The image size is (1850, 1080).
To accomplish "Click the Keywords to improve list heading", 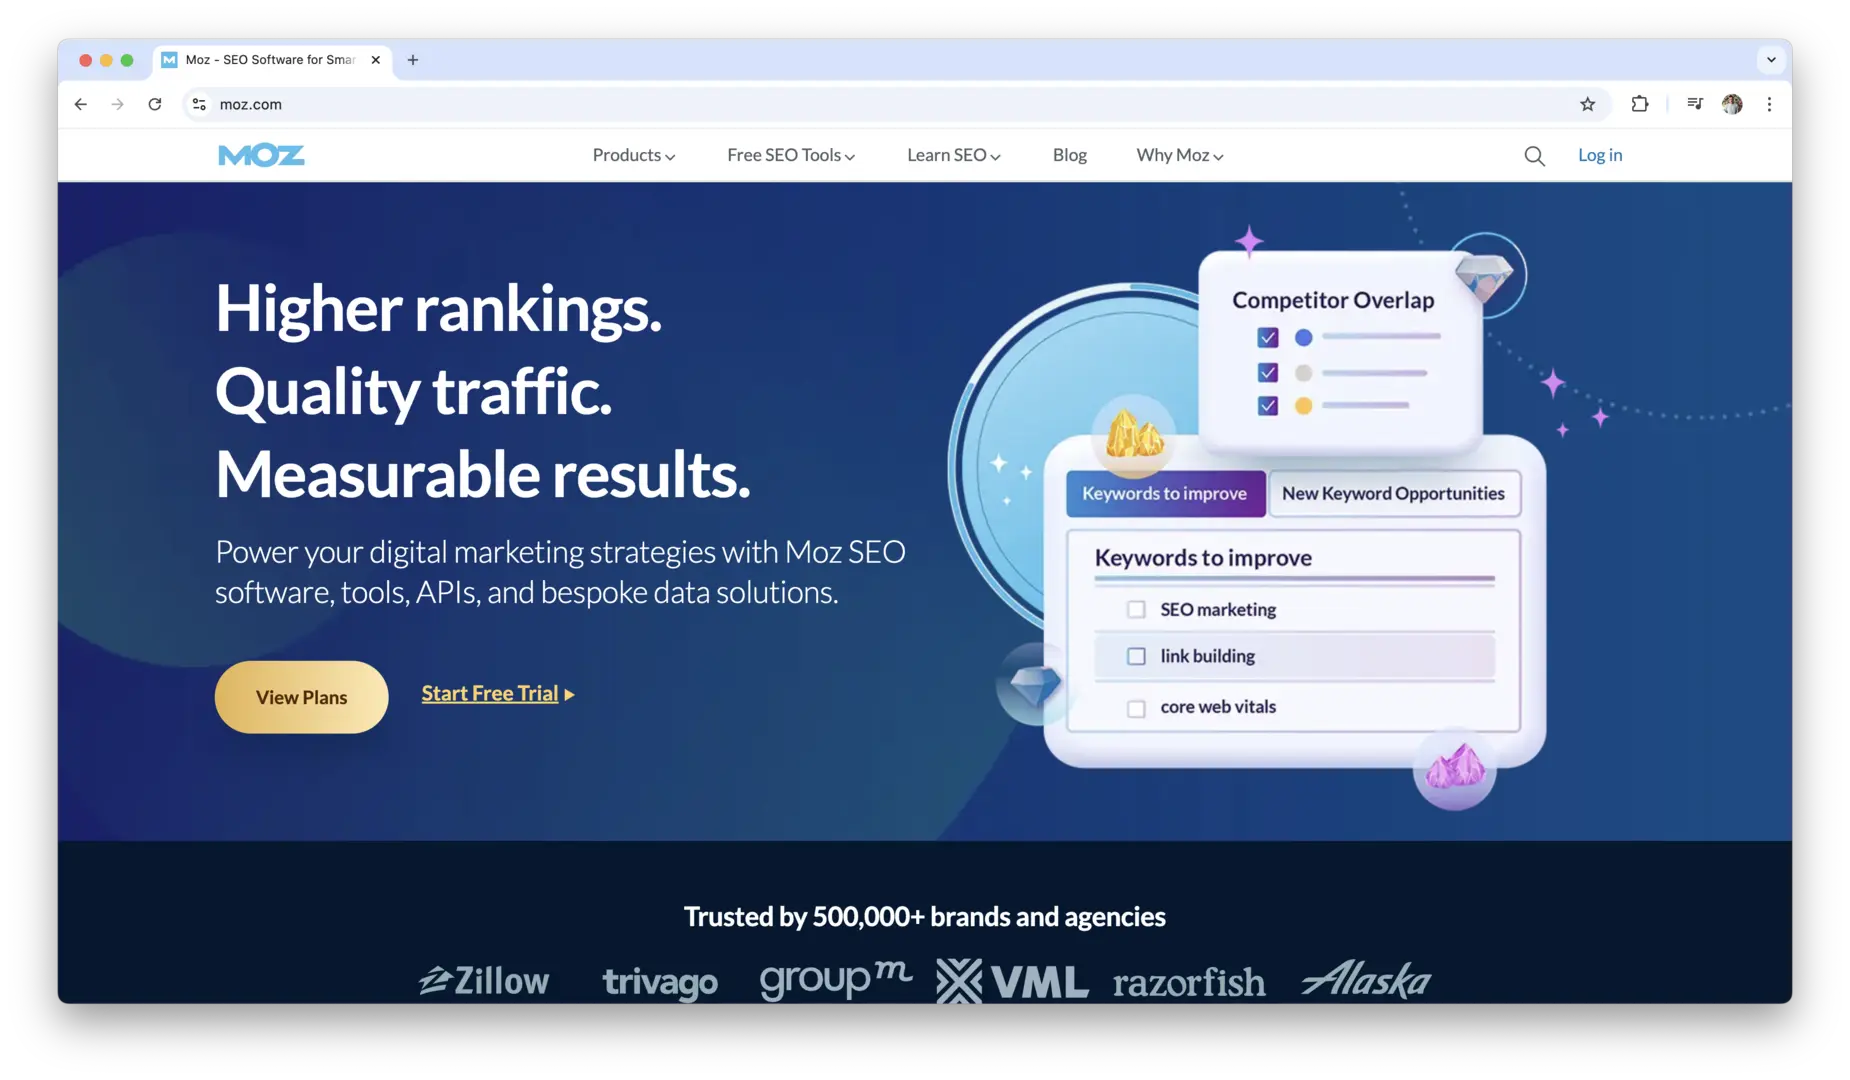I will [x=1203, y=558].
